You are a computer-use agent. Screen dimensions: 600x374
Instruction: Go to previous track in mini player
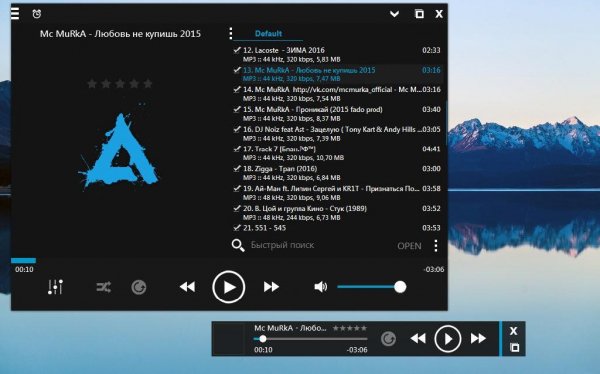418,338
